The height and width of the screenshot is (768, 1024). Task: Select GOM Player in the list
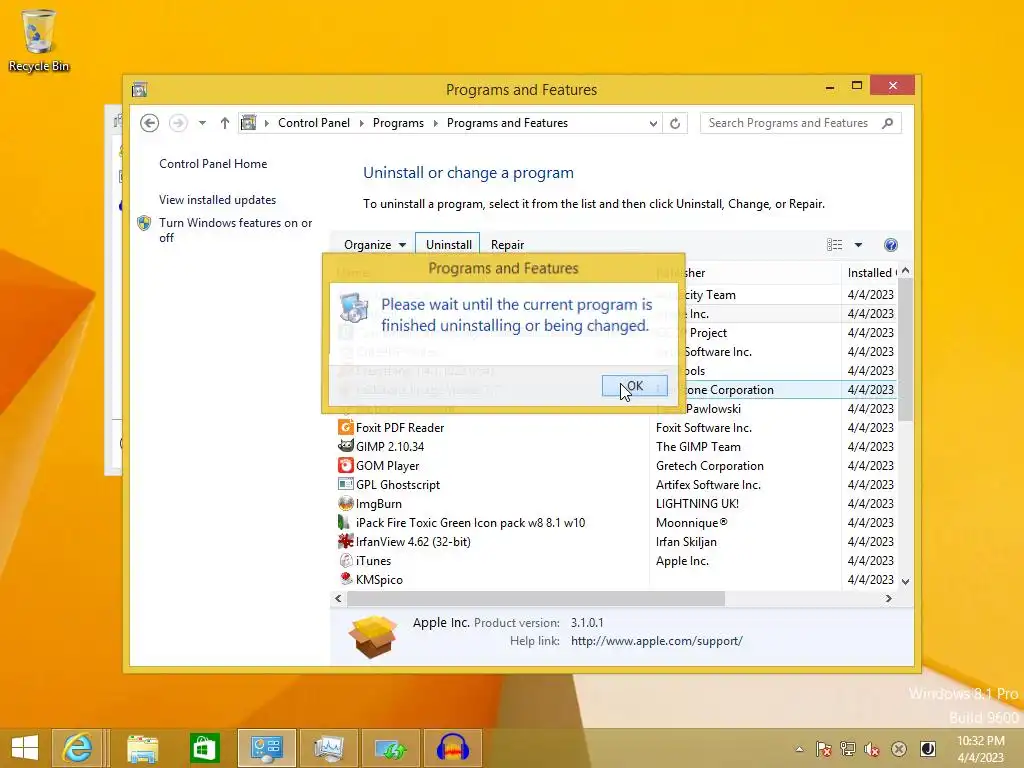click(615, 466)
